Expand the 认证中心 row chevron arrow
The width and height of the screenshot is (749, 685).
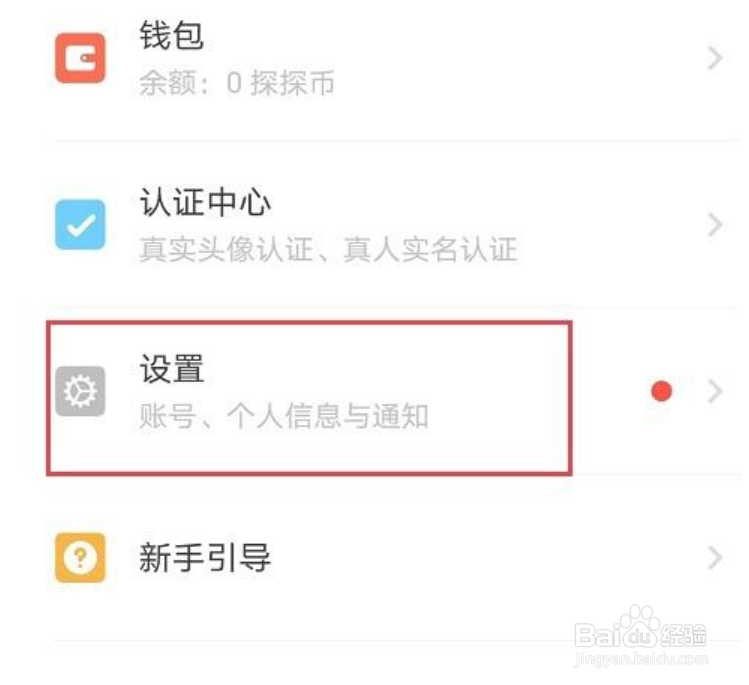click(x=715, y=225)
